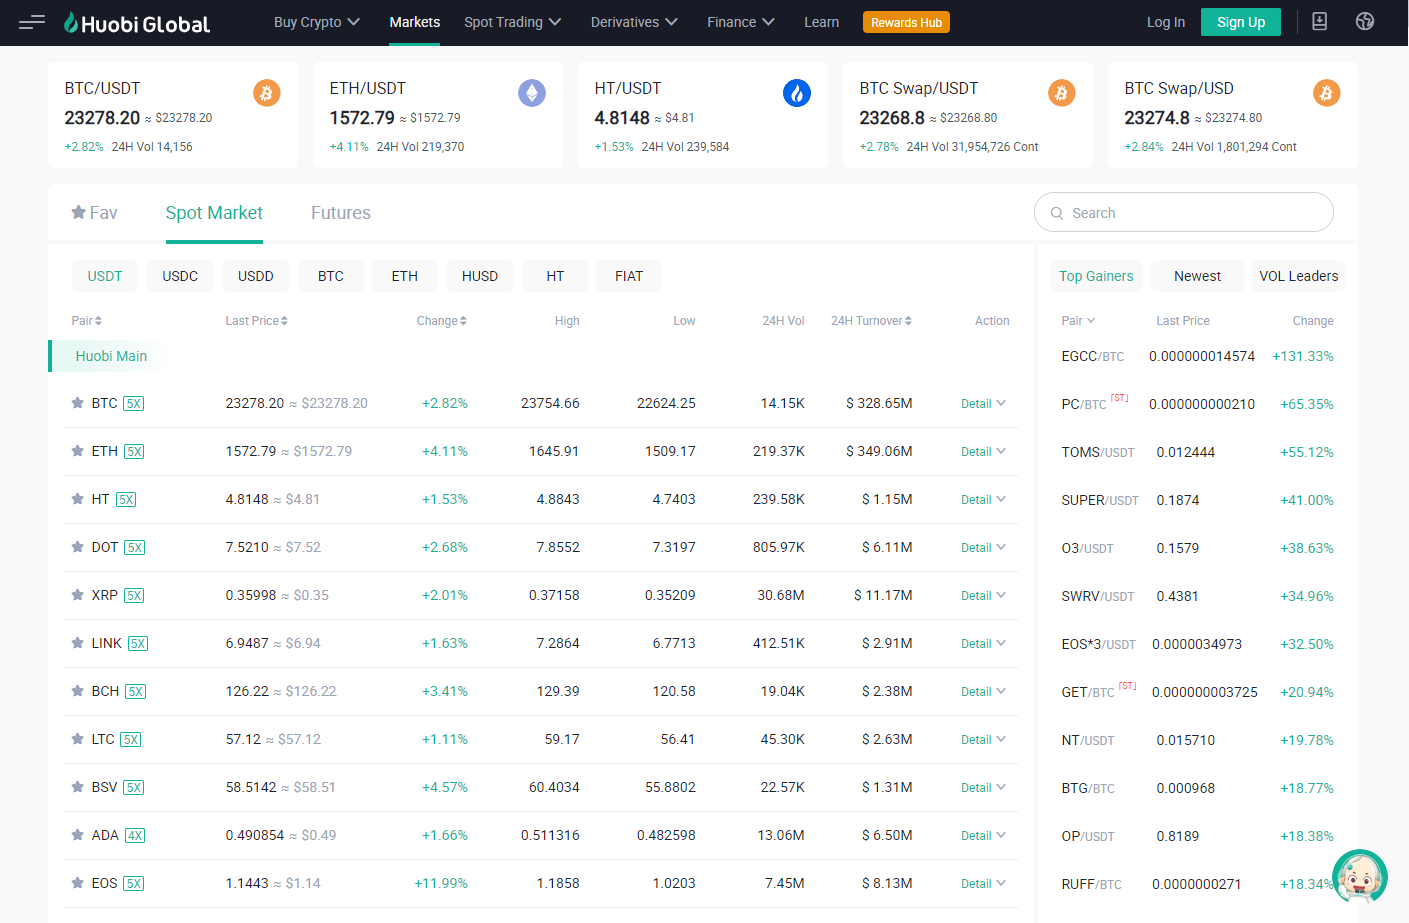The height and width of the screenshot is (923, 1409).
Task: Select the BTC quote tab
Action: (x=331, y=276)
